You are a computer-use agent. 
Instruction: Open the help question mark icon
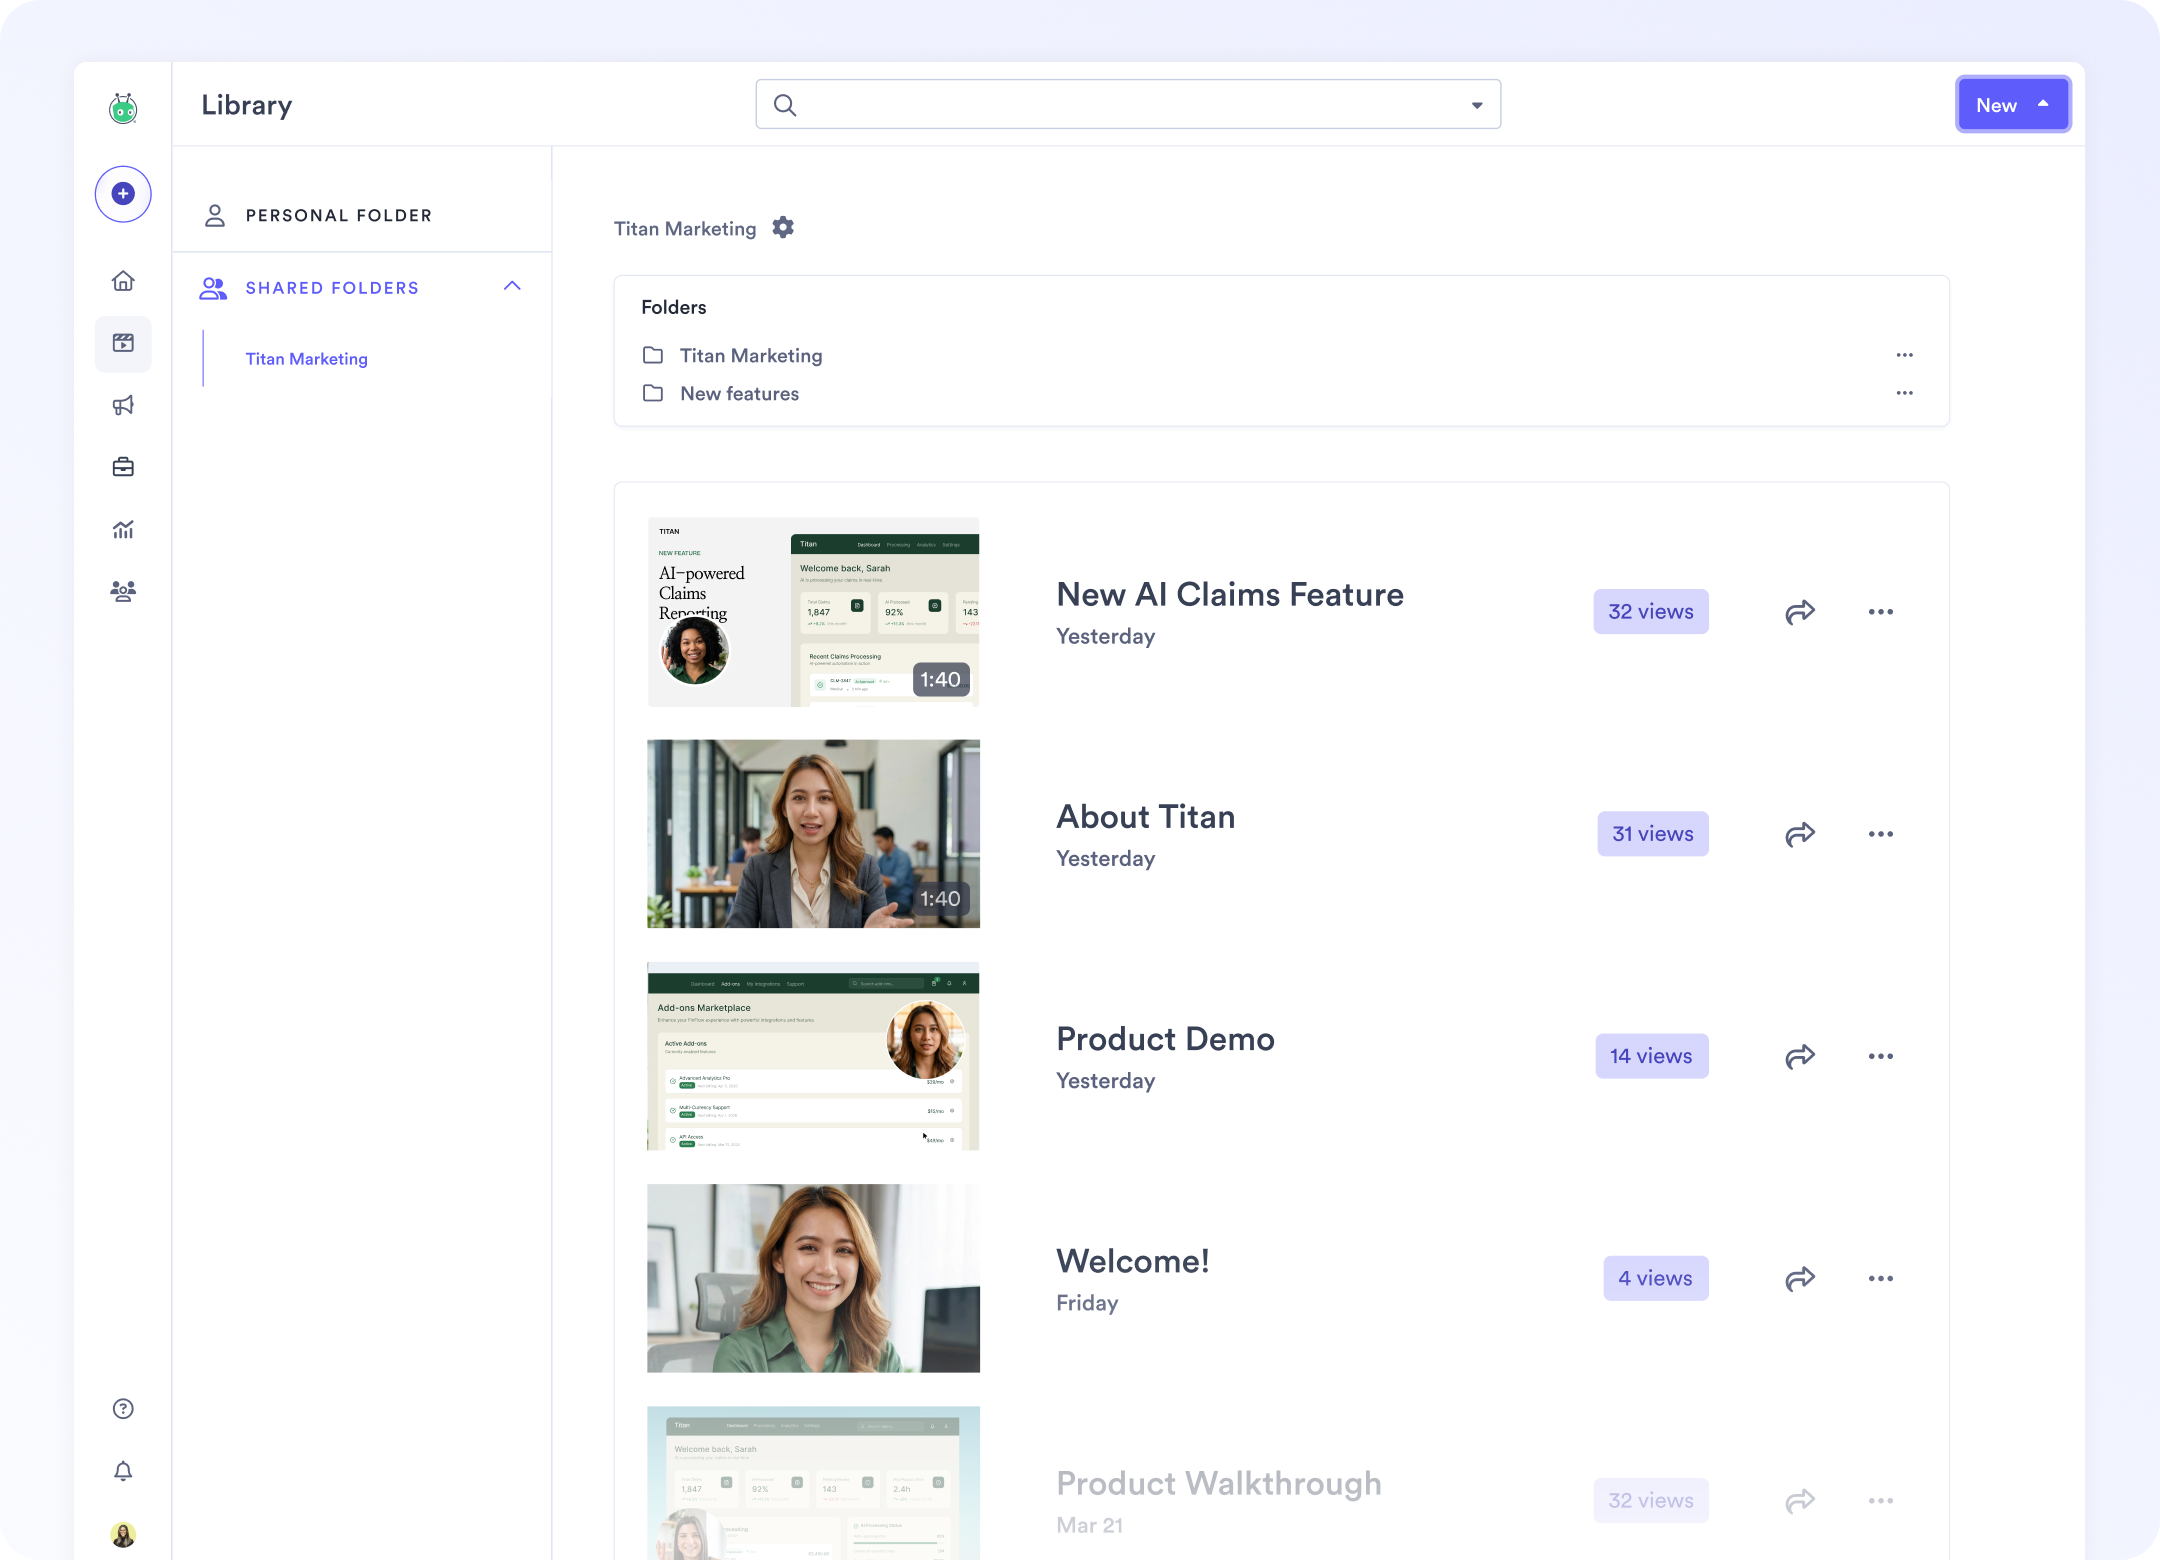tap(123, 1408)
